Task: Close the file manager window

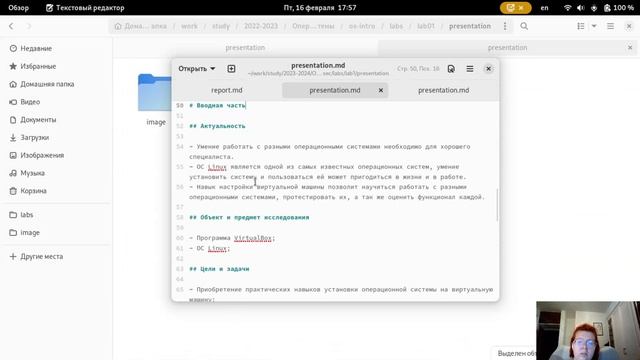Action: pos(629,26)
